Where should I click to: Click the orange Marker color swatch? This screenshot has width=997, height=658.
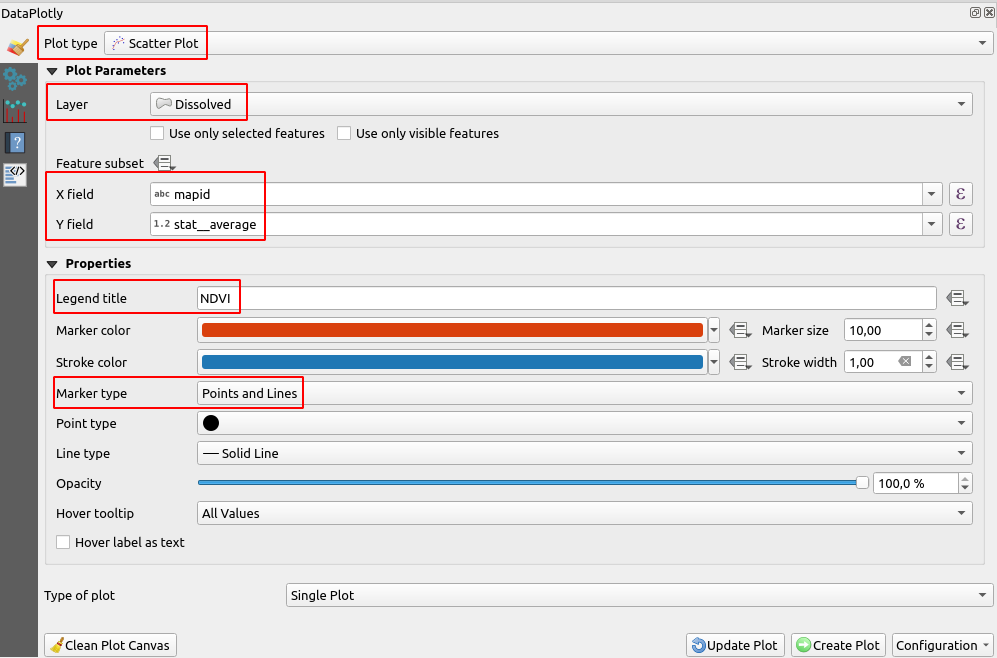[x=450, y=330]
